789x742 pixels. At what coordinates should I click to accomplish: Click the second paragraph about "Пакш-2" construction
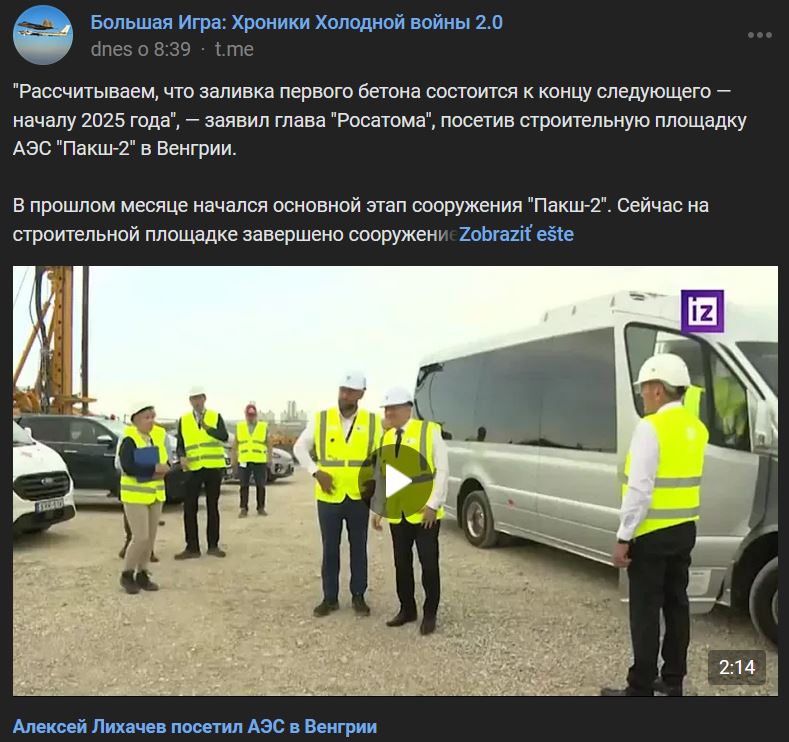pyautogui.click(x=361, y=220)
